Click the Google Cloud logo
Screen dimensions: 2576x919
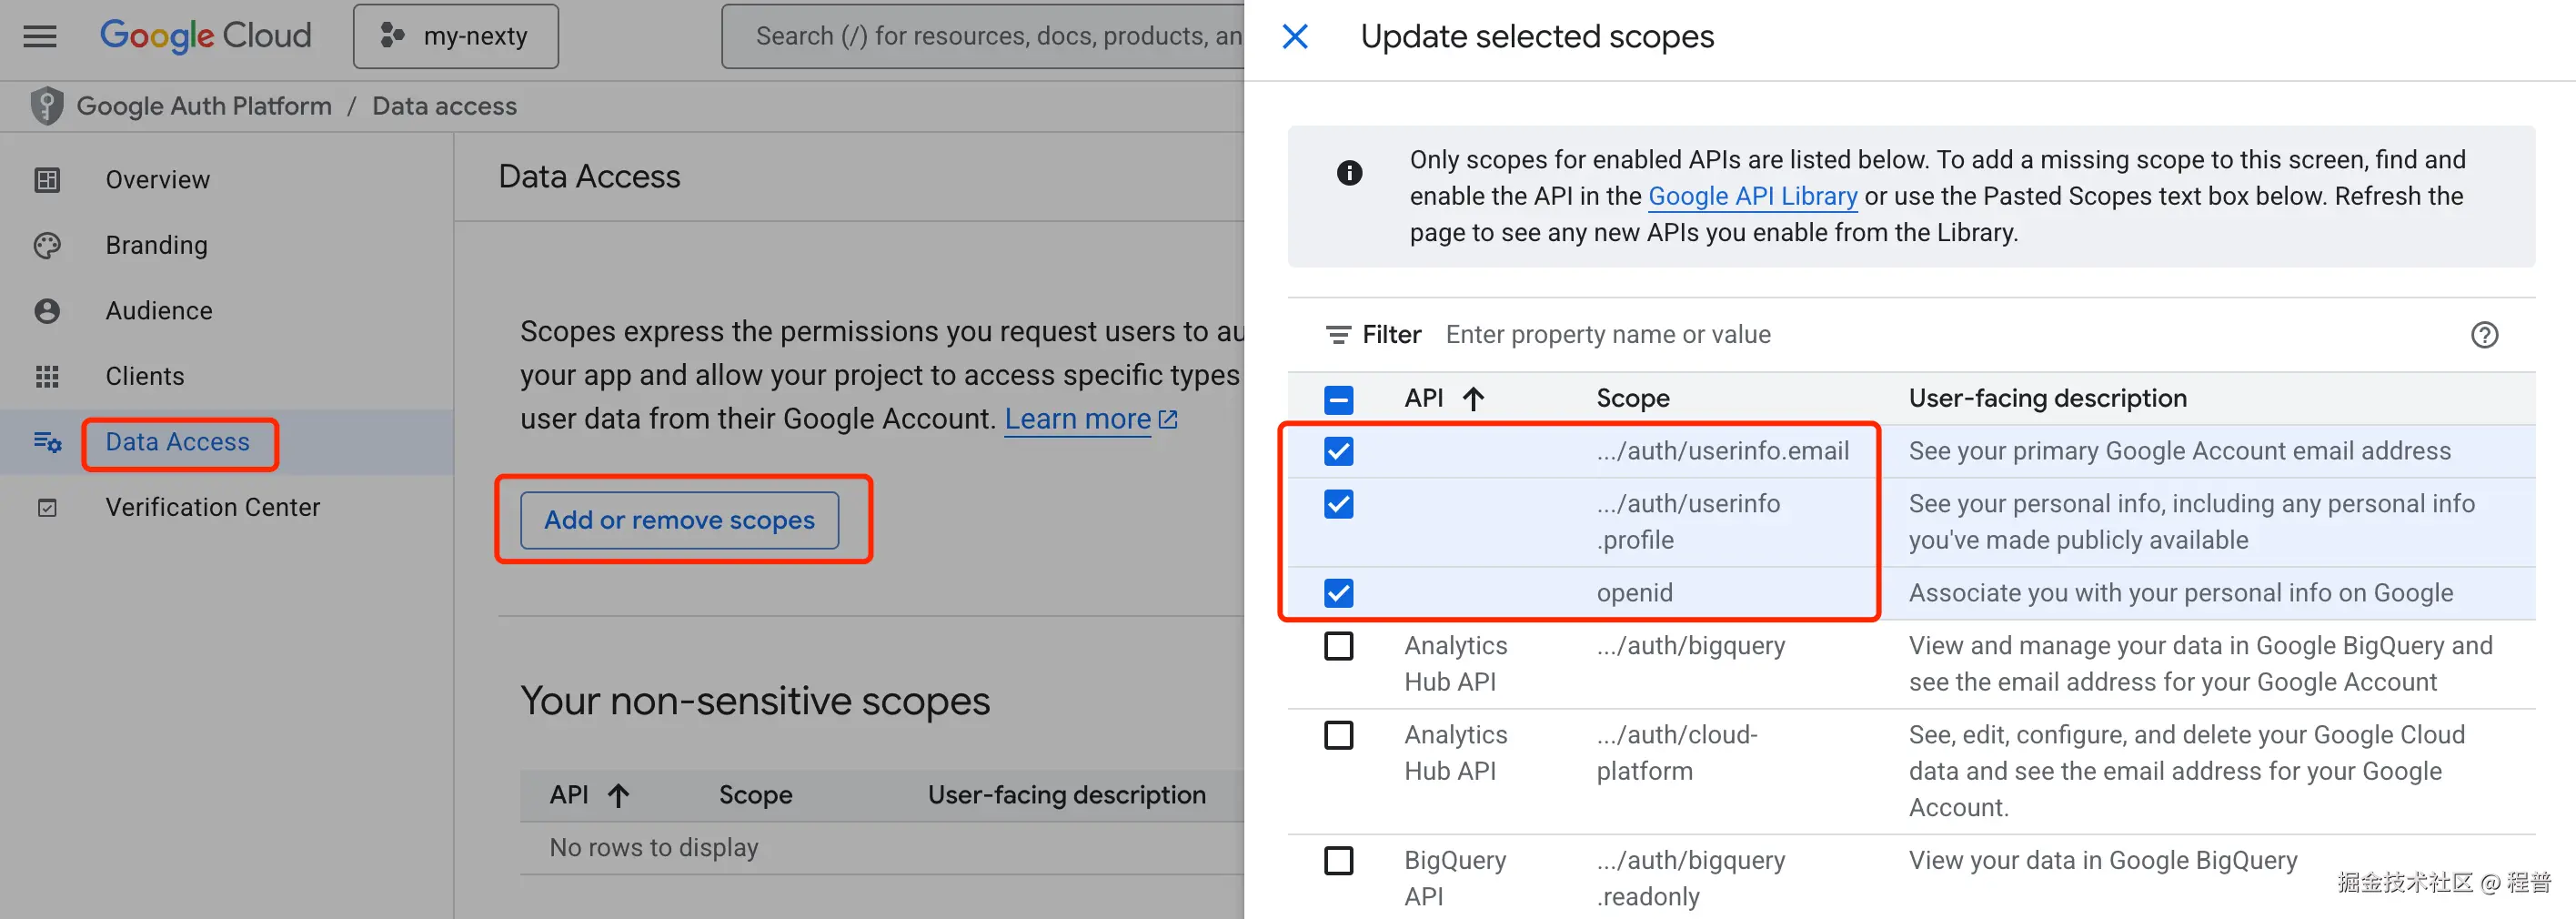coord(205,36)
